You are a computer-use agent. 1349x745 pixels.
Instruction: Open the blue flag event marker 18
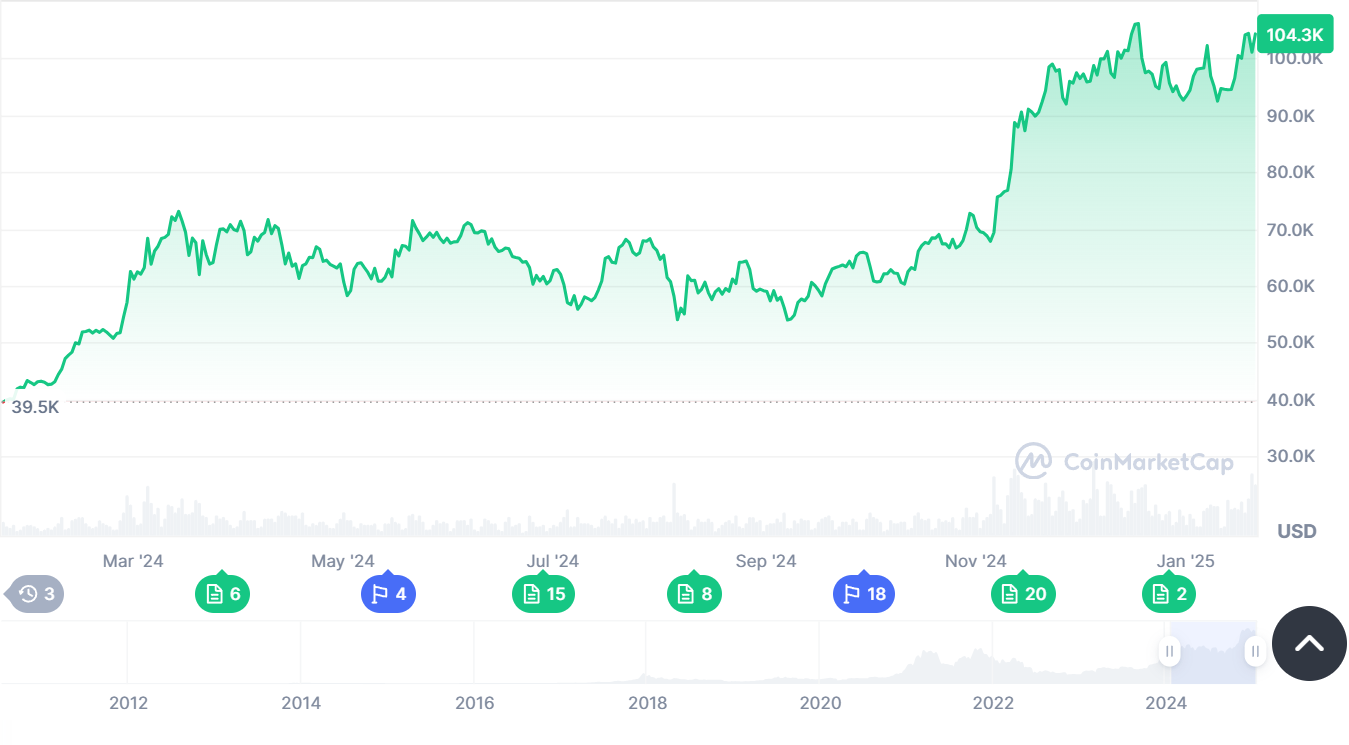tap(864, 594)
